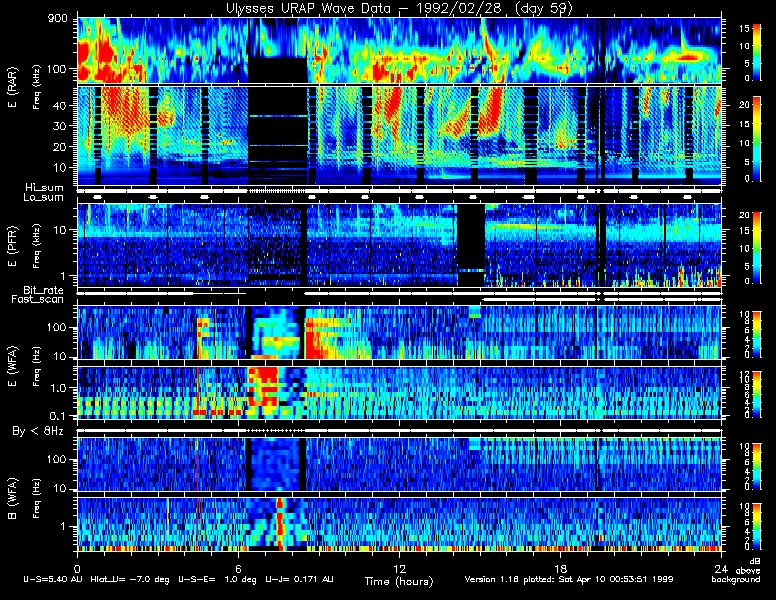Select the "Hi_sum" row label
Screen dimensions: 776x600
pos(45,188)
